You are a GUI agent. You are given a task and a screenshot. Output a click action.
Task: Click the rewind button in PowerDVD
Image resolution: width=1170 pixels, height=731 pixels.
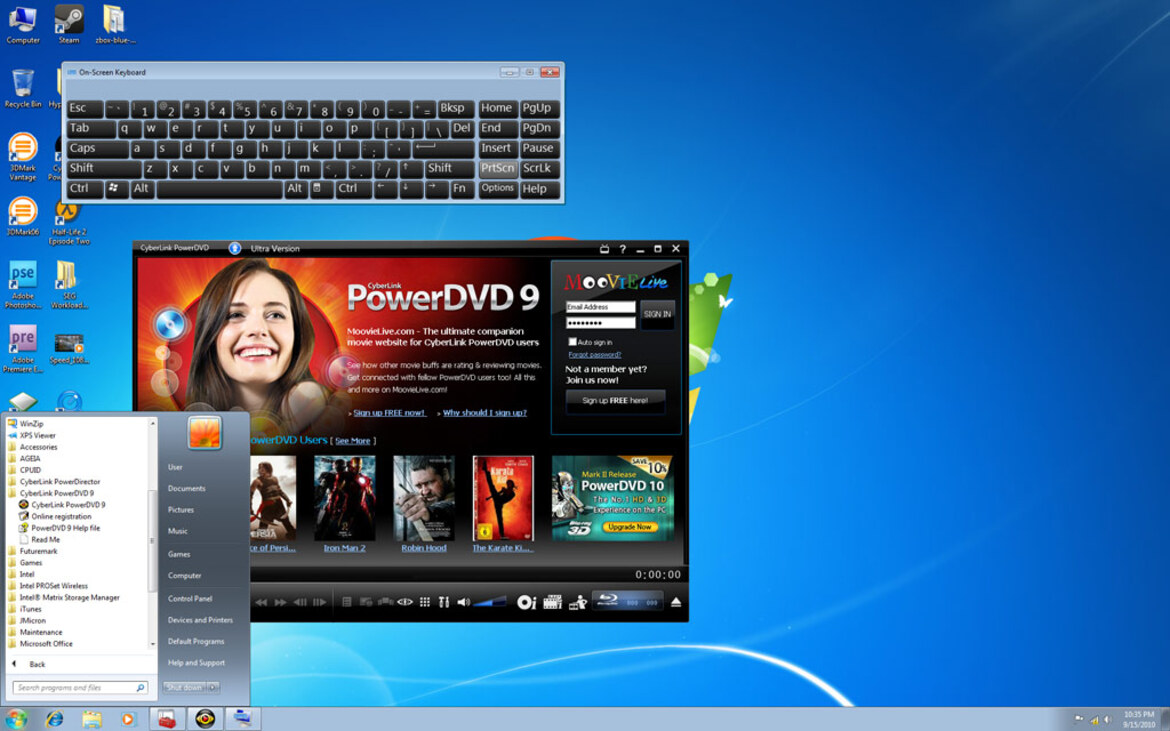[260, 602]
